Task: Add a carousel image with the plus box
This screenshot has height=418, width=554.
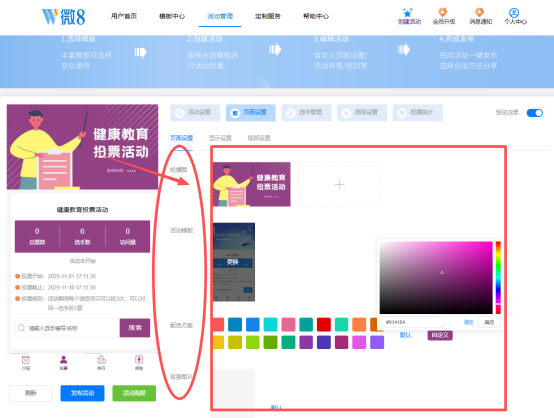Action: pos(340,184)
